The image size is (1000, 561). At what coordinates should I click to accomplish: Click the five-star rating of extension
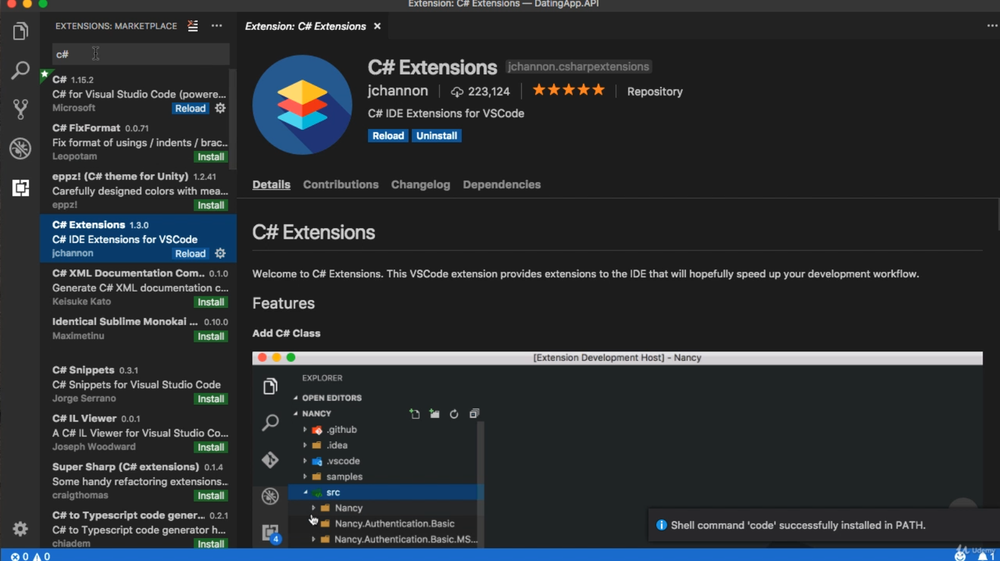point(568,91)
